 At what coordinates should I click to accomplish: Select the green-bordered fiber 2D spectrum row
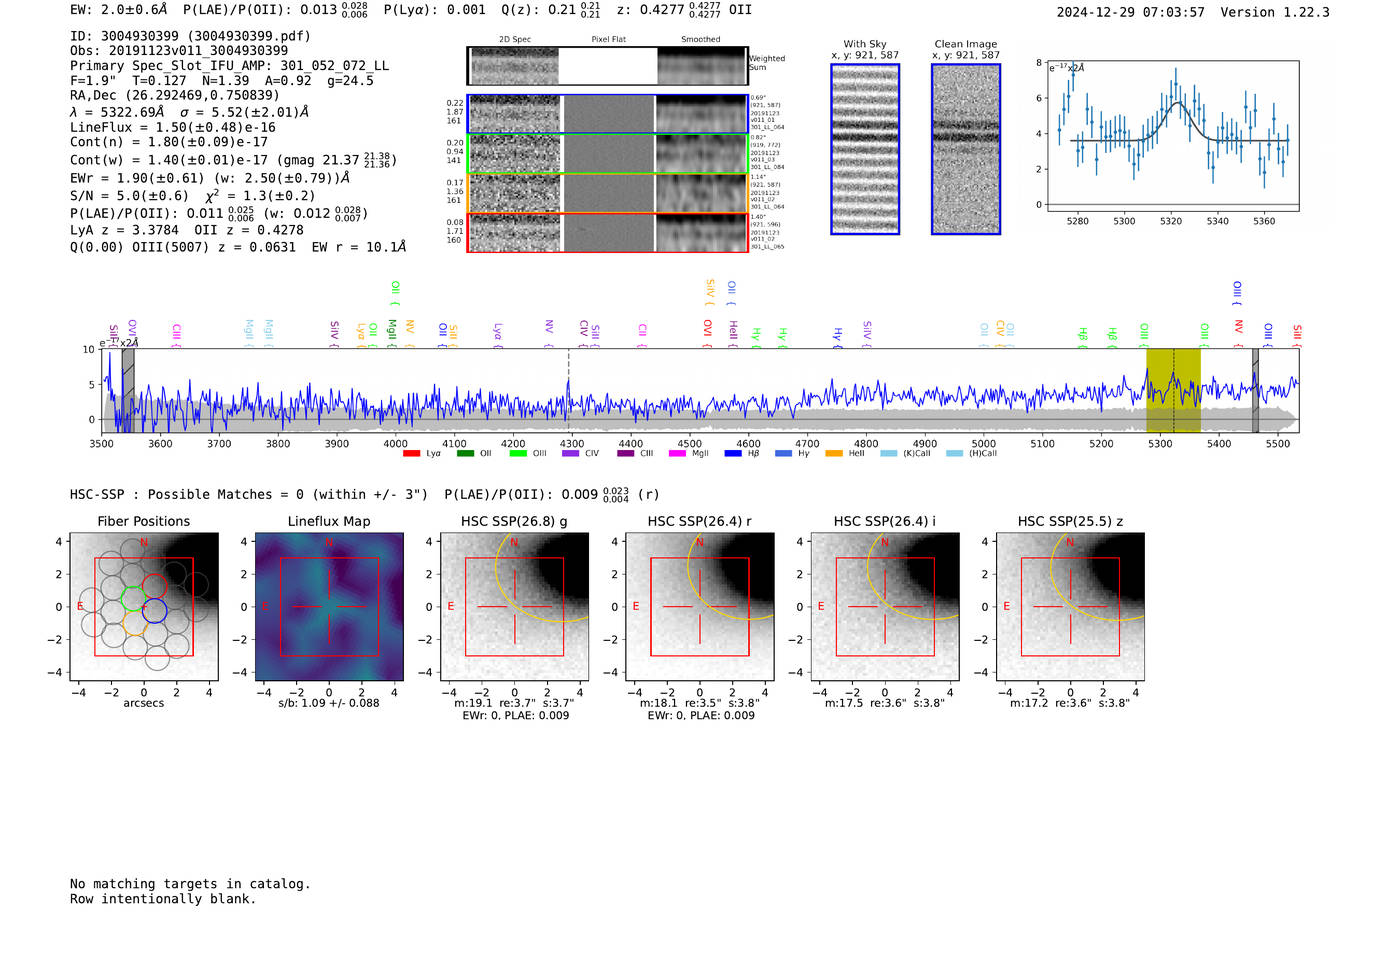pyautogui.click(x=607, y=153)
